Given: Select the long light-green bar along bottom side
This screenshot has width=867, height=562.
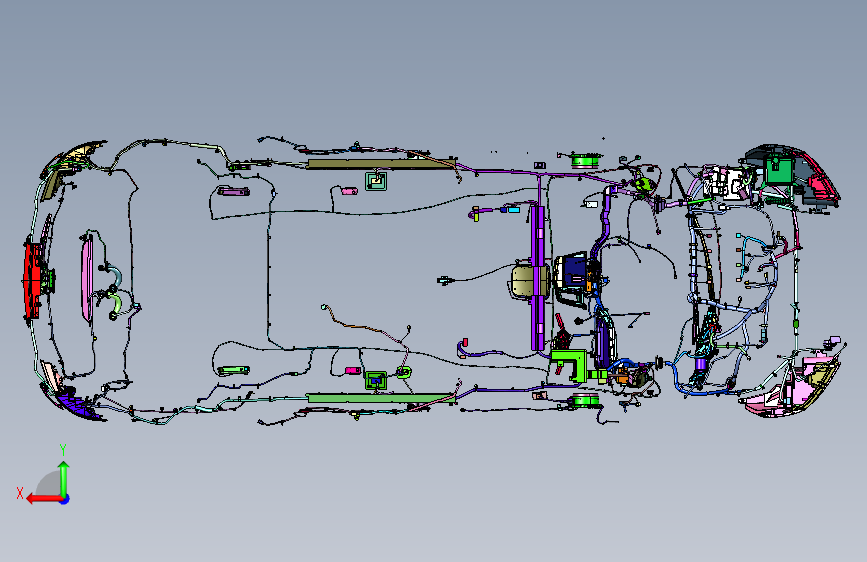Looking at the screenshot, I should (380, 398).
